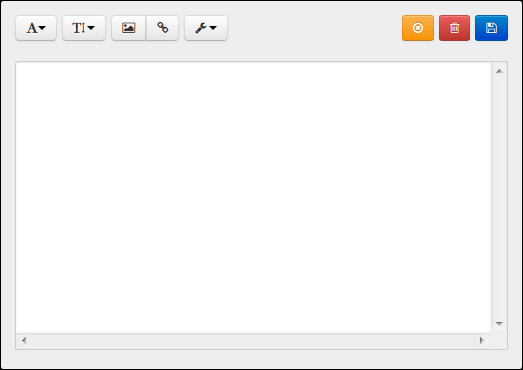Click inside the white text editing area
The width and height of the screenshot is (523, 370).
tap(253, 197)
